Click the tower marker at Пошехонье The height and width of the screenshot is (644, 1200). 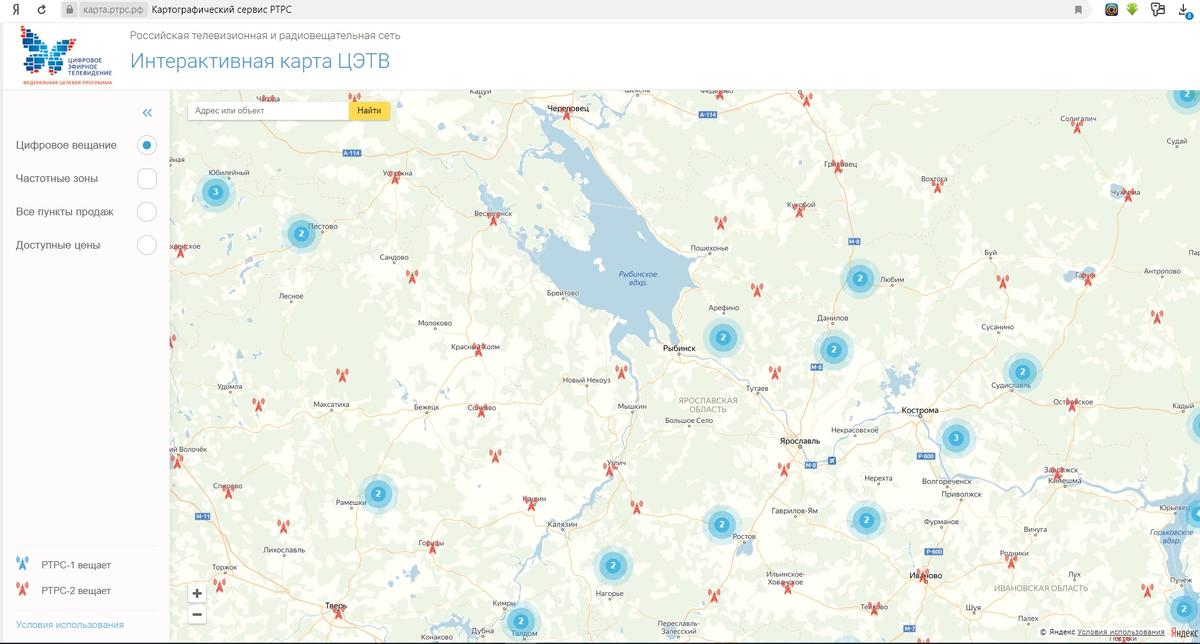(719, 223)
